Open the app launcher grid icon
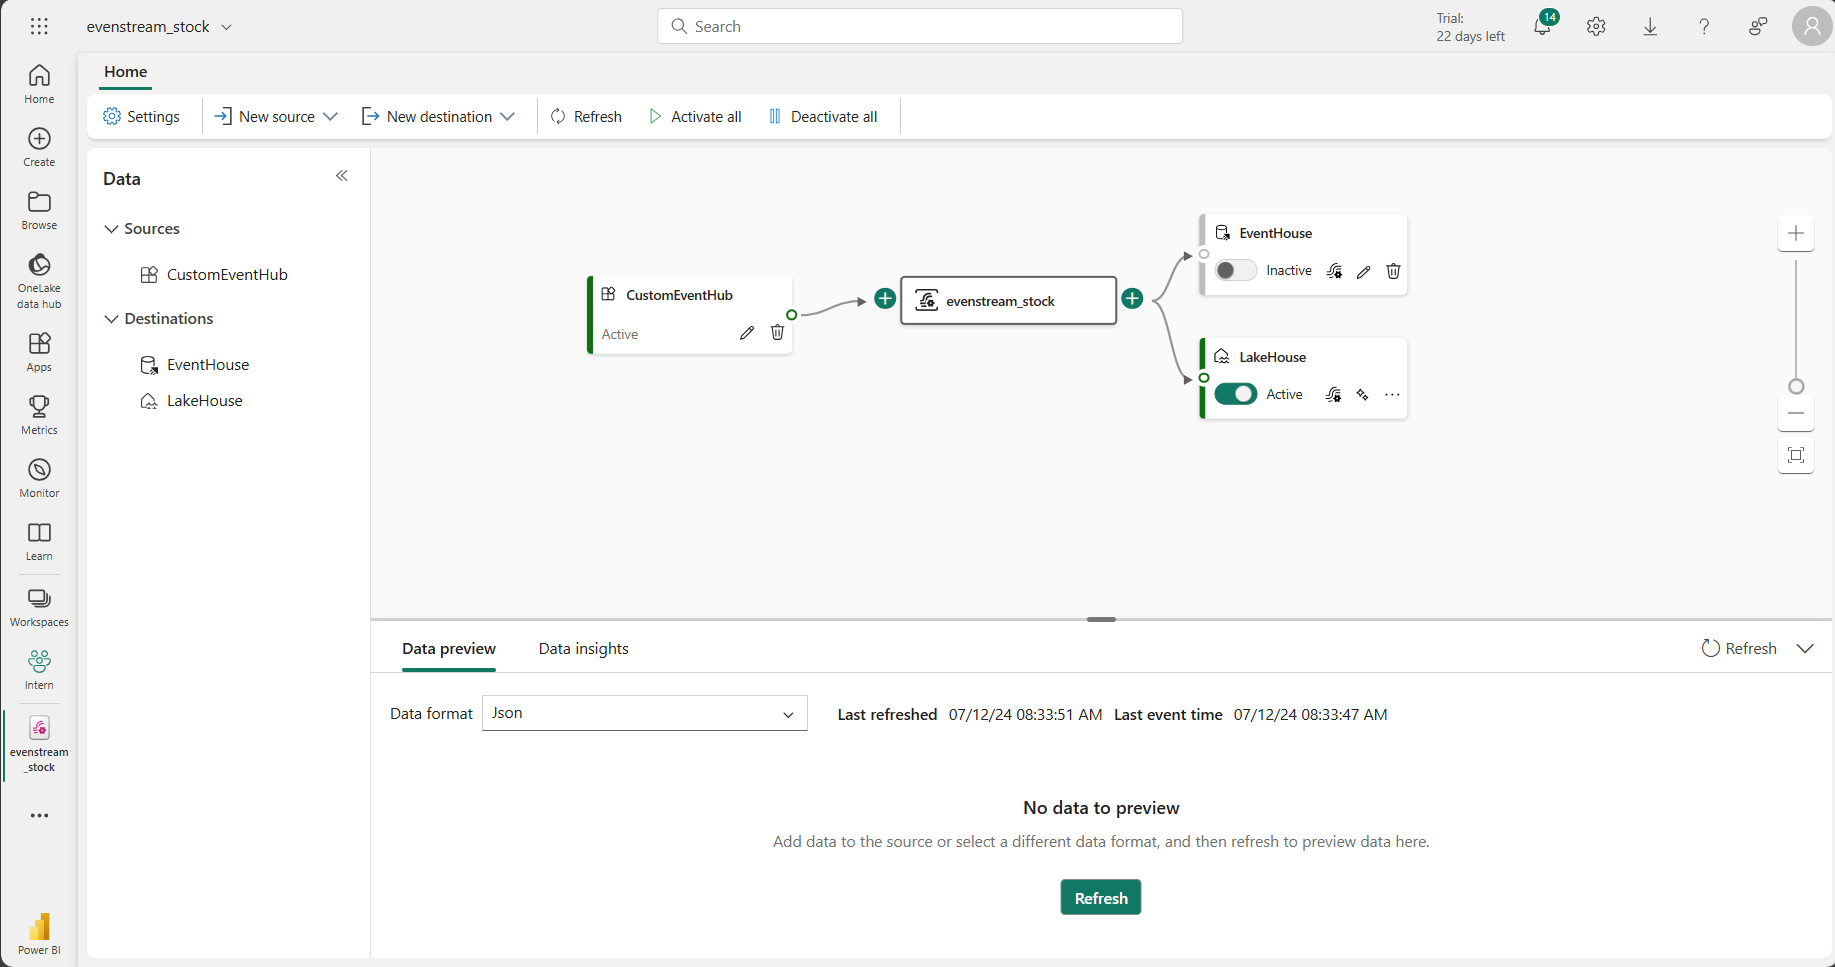 [x=39, y=26]
